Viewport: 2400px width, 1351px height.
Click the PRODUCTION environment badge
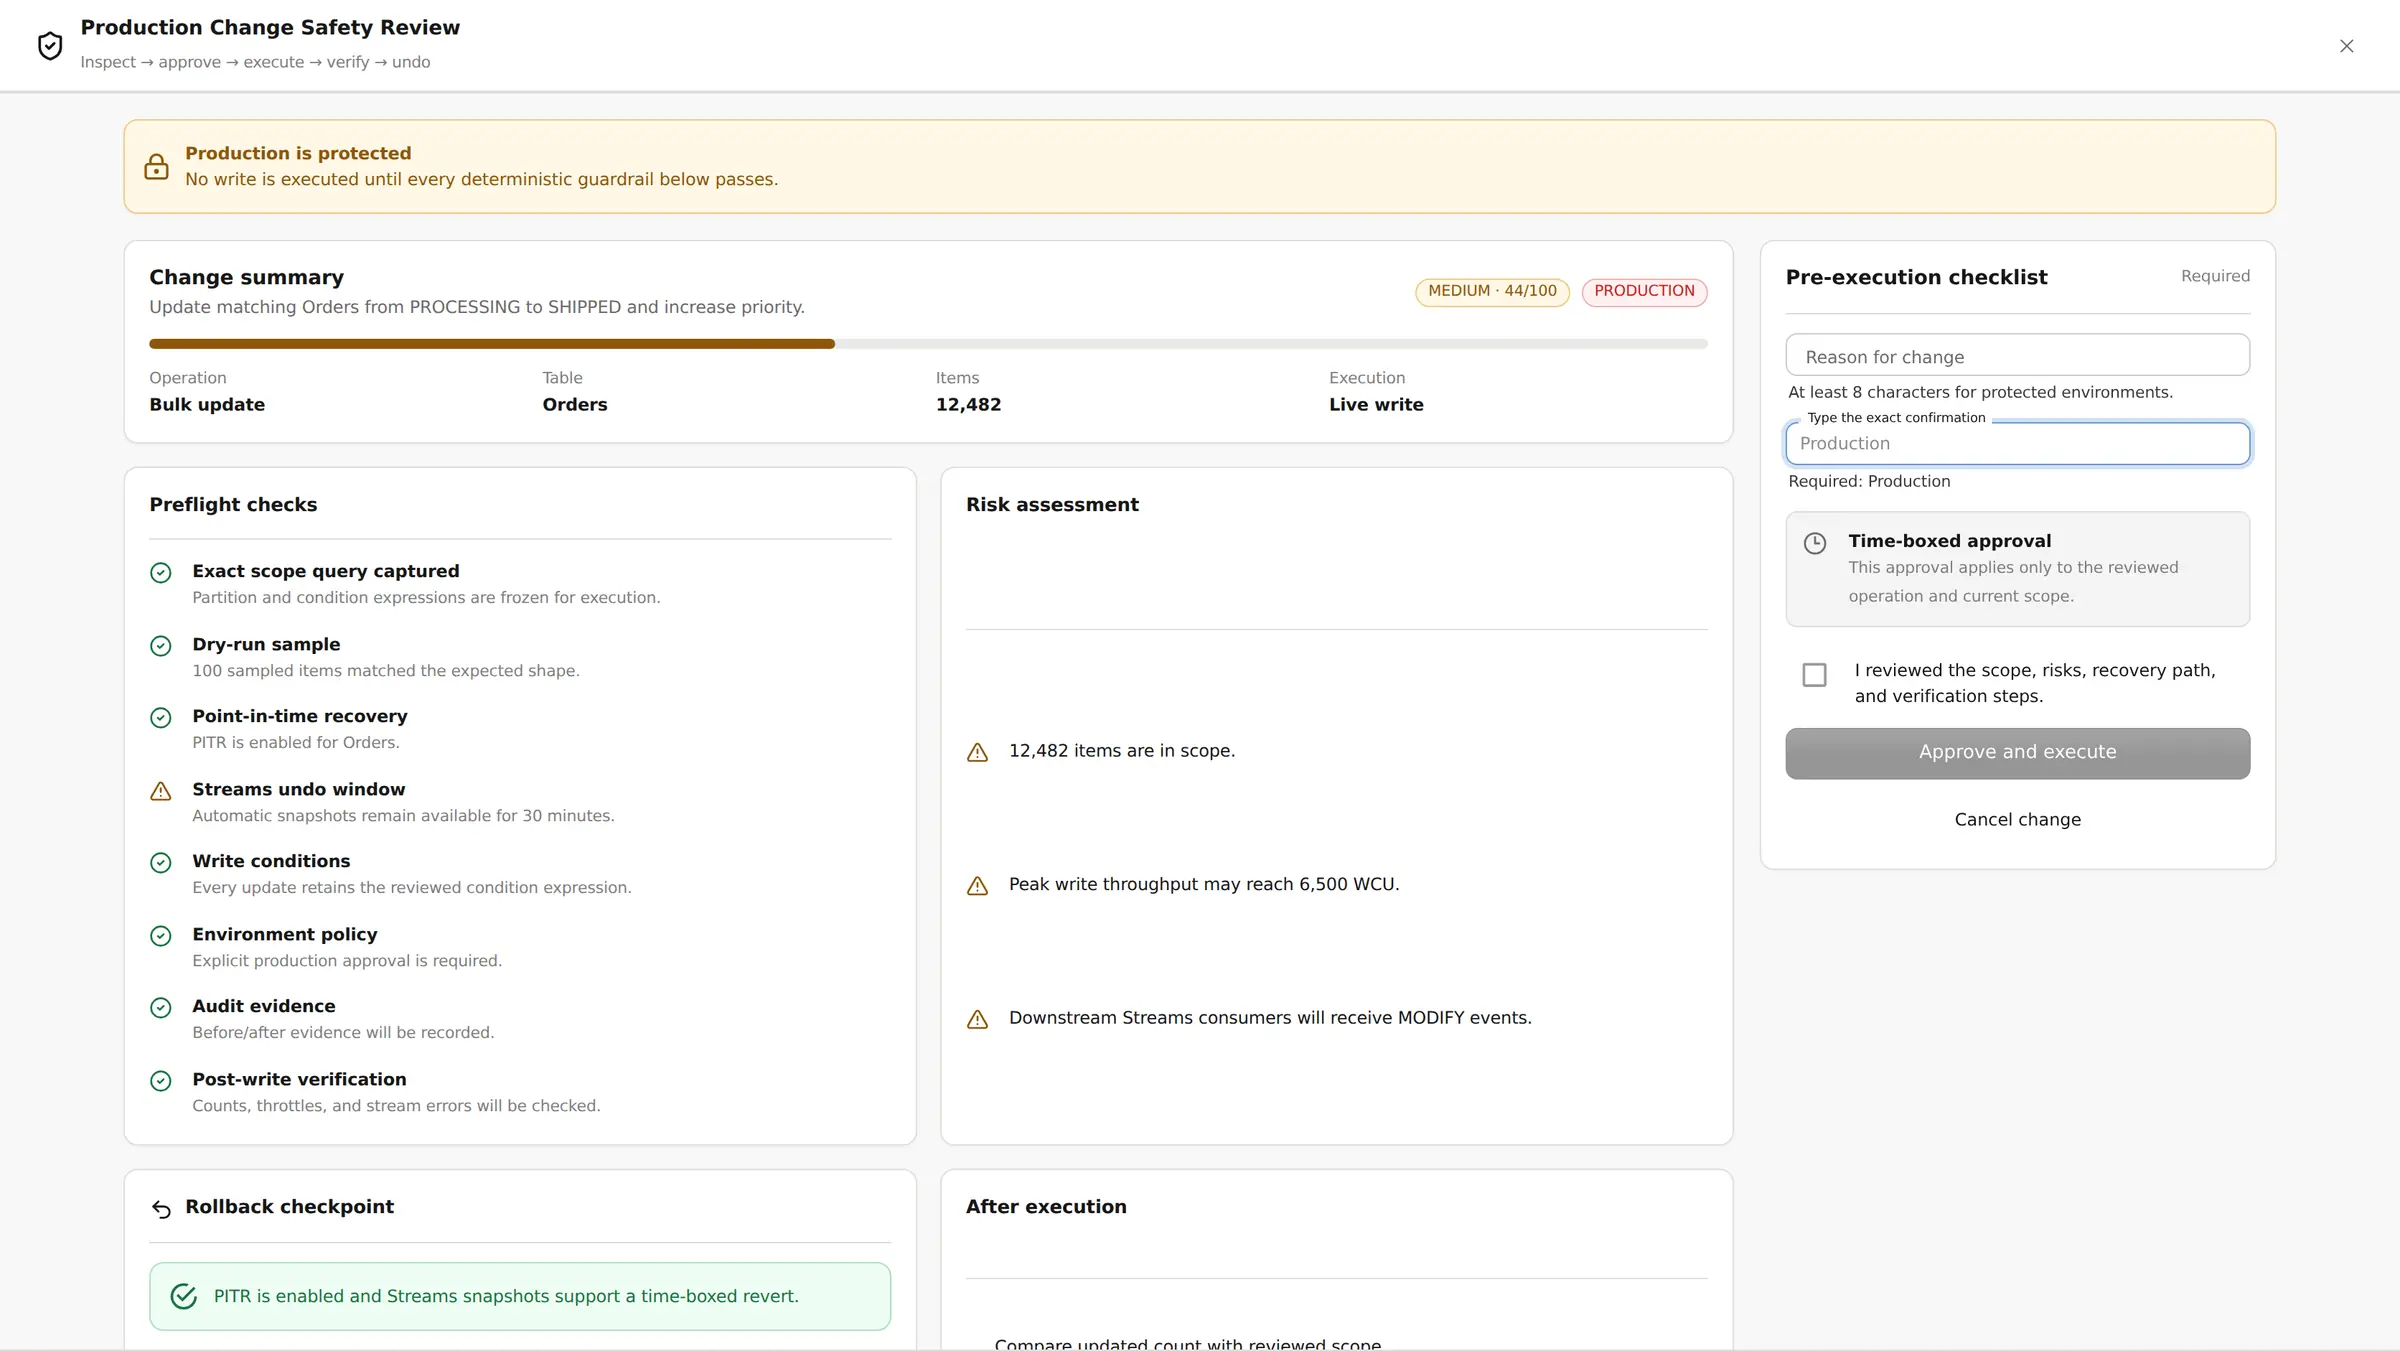coord(1644,291)
